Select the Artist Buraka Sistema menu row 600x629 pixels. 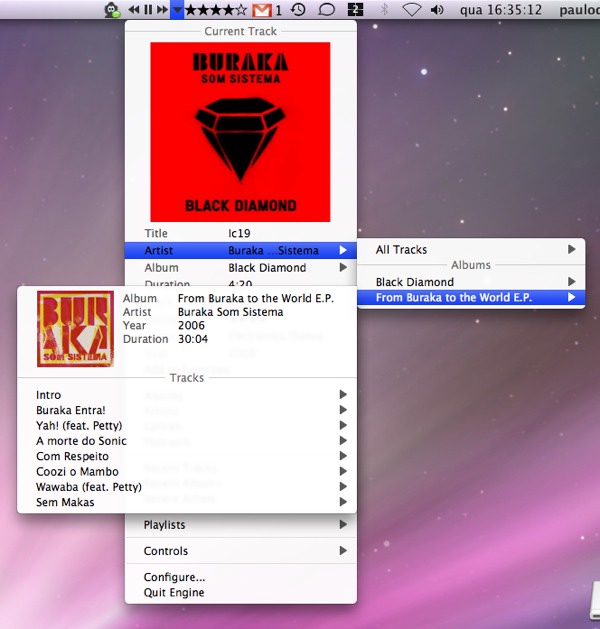(x=241, y=250)
